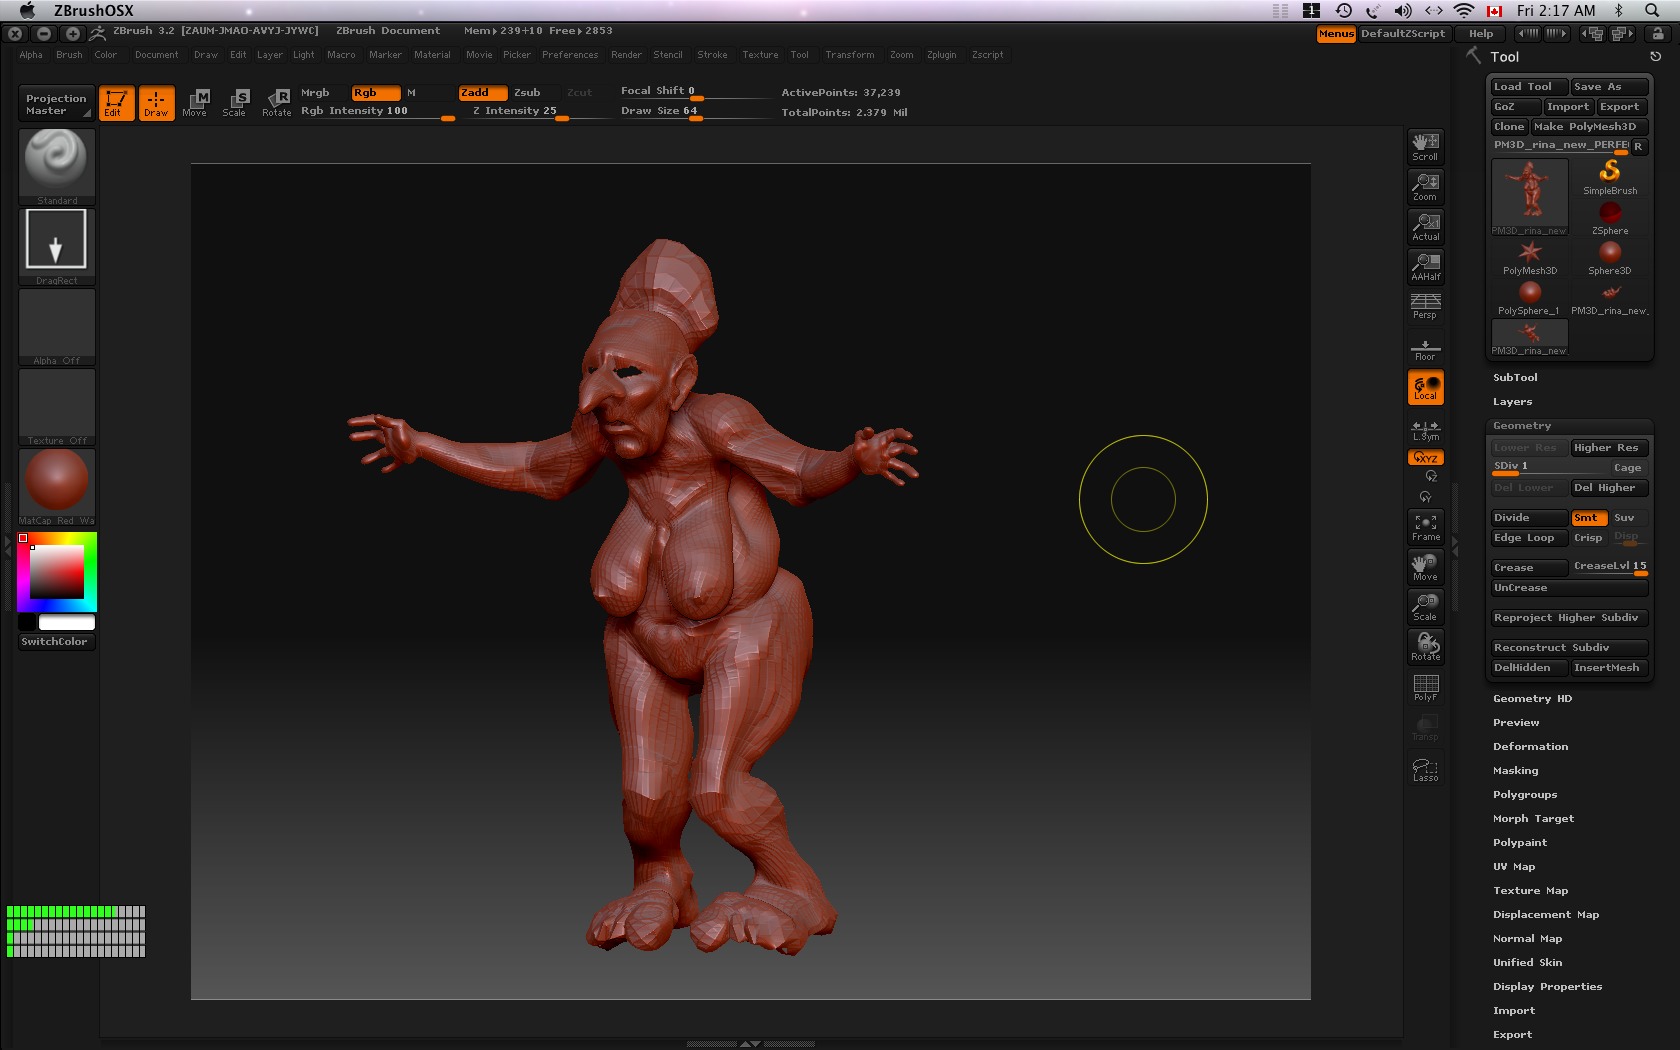Image resolution: width=1680 pixels, height=1050 pixels.
Task: Open the DragRect stroke selector
Action: pos(57,246)
